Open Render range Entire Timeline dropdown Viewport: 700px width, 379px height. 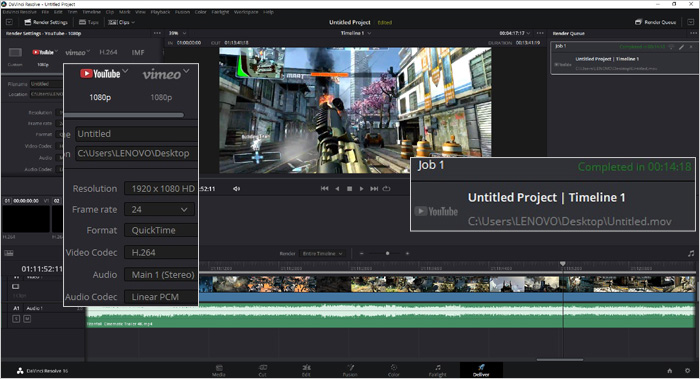(x=322, y=254)
